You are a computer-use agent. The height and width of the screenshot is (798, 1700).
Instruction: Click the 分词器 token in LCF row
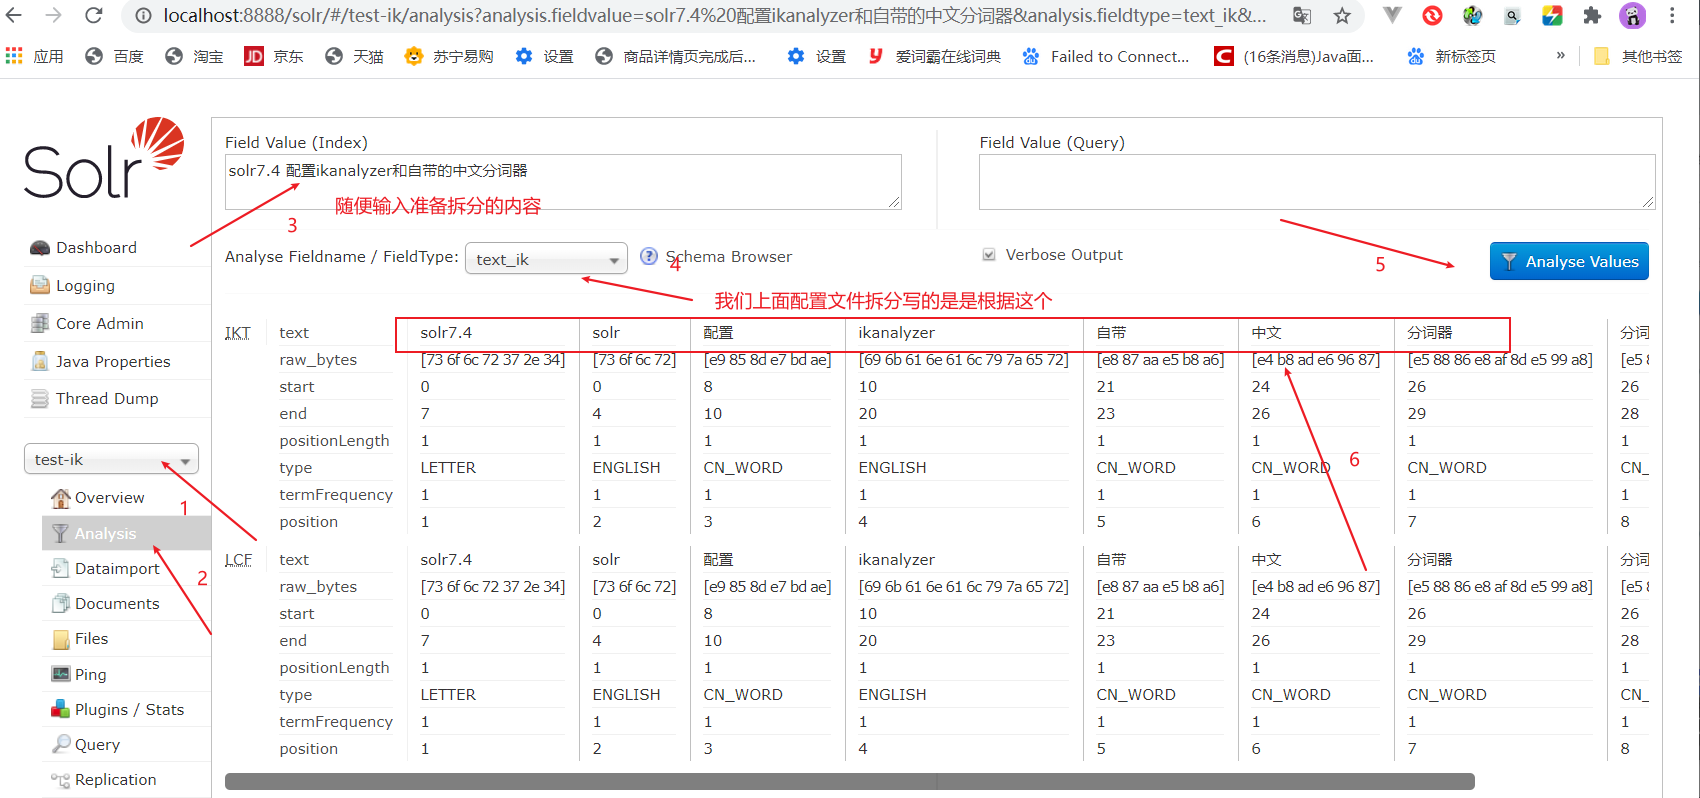tap(1430, 559)
